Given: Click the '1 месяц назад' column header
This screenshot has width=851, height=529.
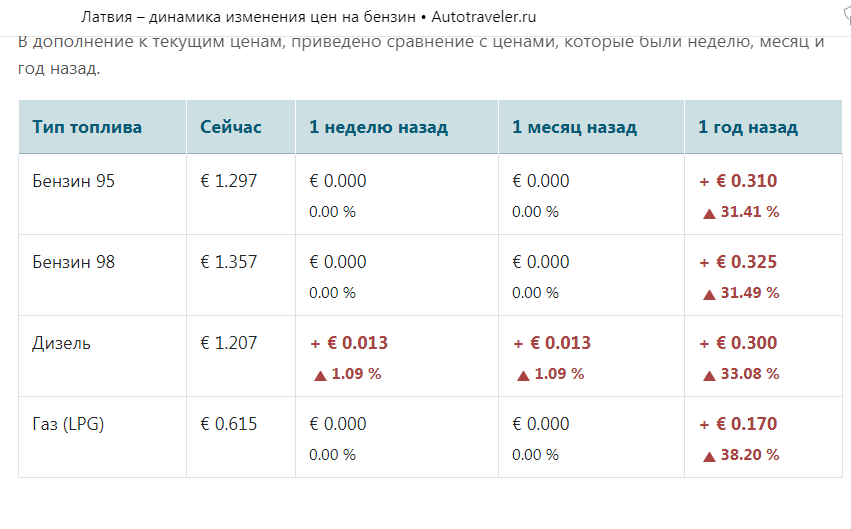Looking at the screenshot, I should 574,127.
